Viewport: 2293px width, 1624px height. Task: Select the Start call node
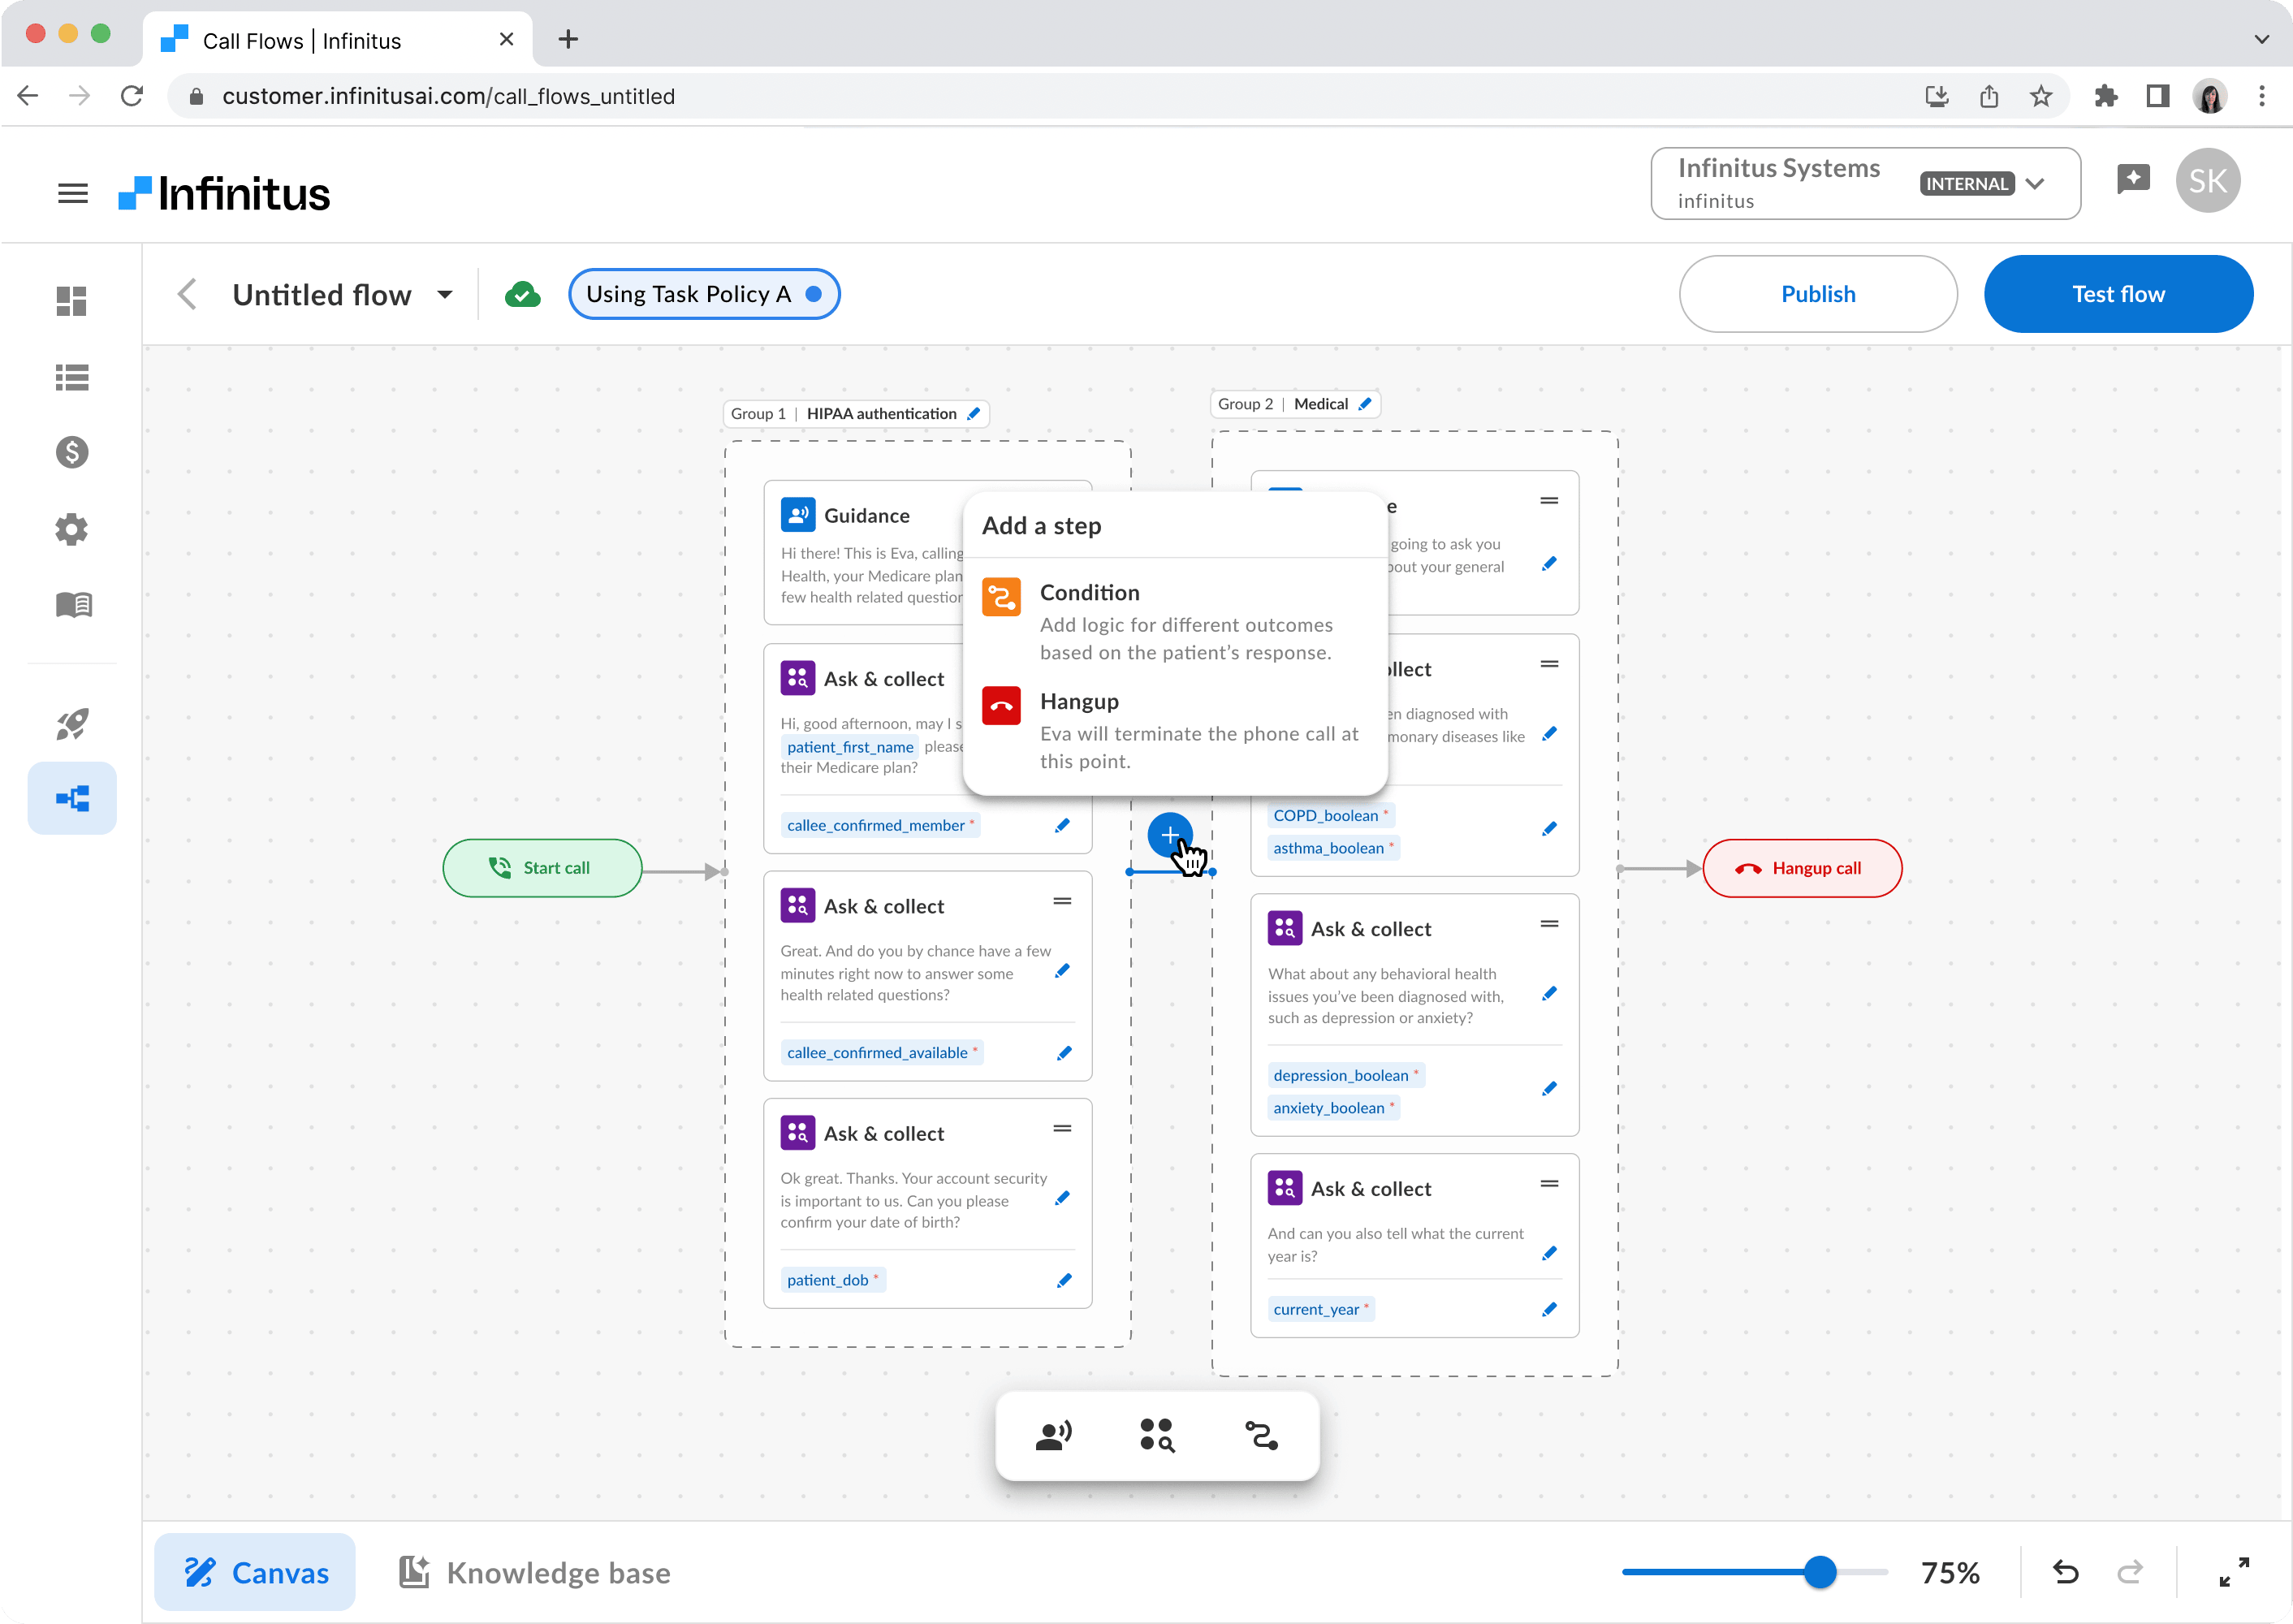542,868
